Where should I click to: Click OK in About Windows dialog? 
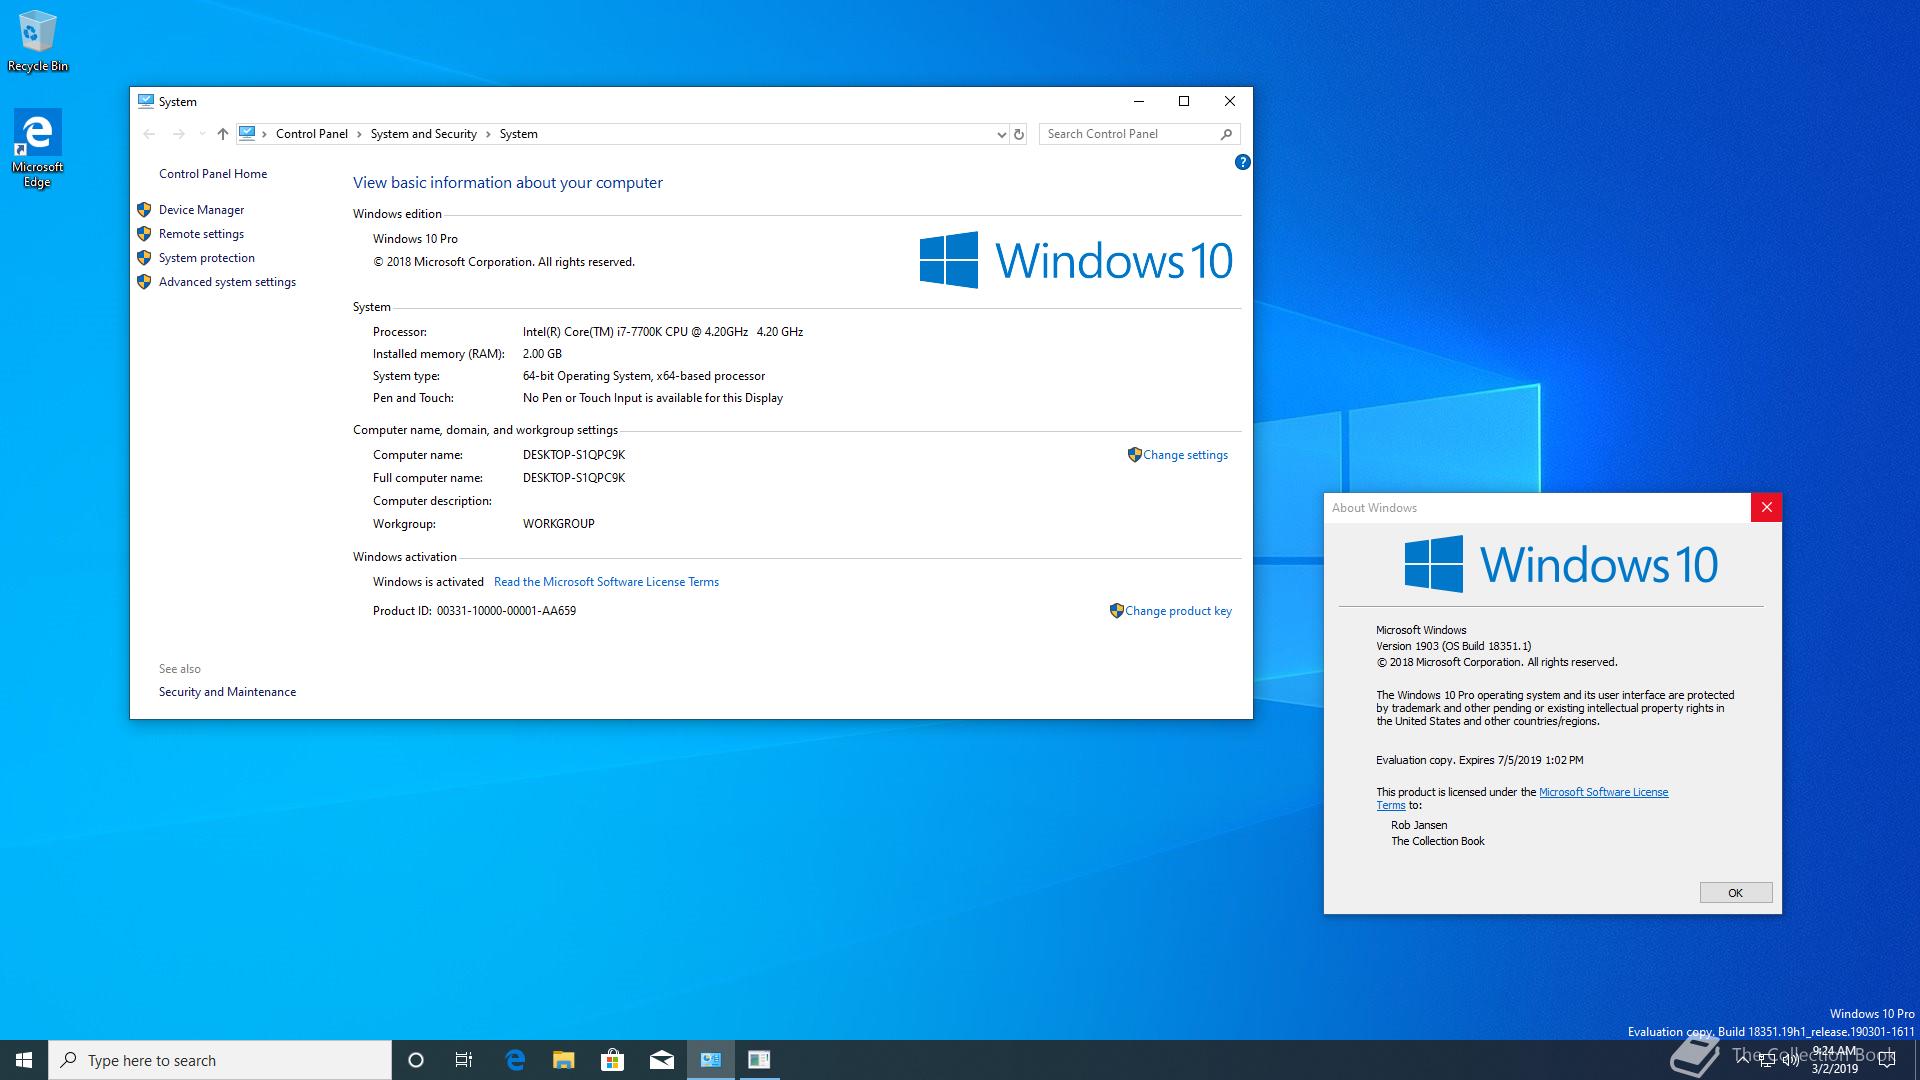point(1736,893)
